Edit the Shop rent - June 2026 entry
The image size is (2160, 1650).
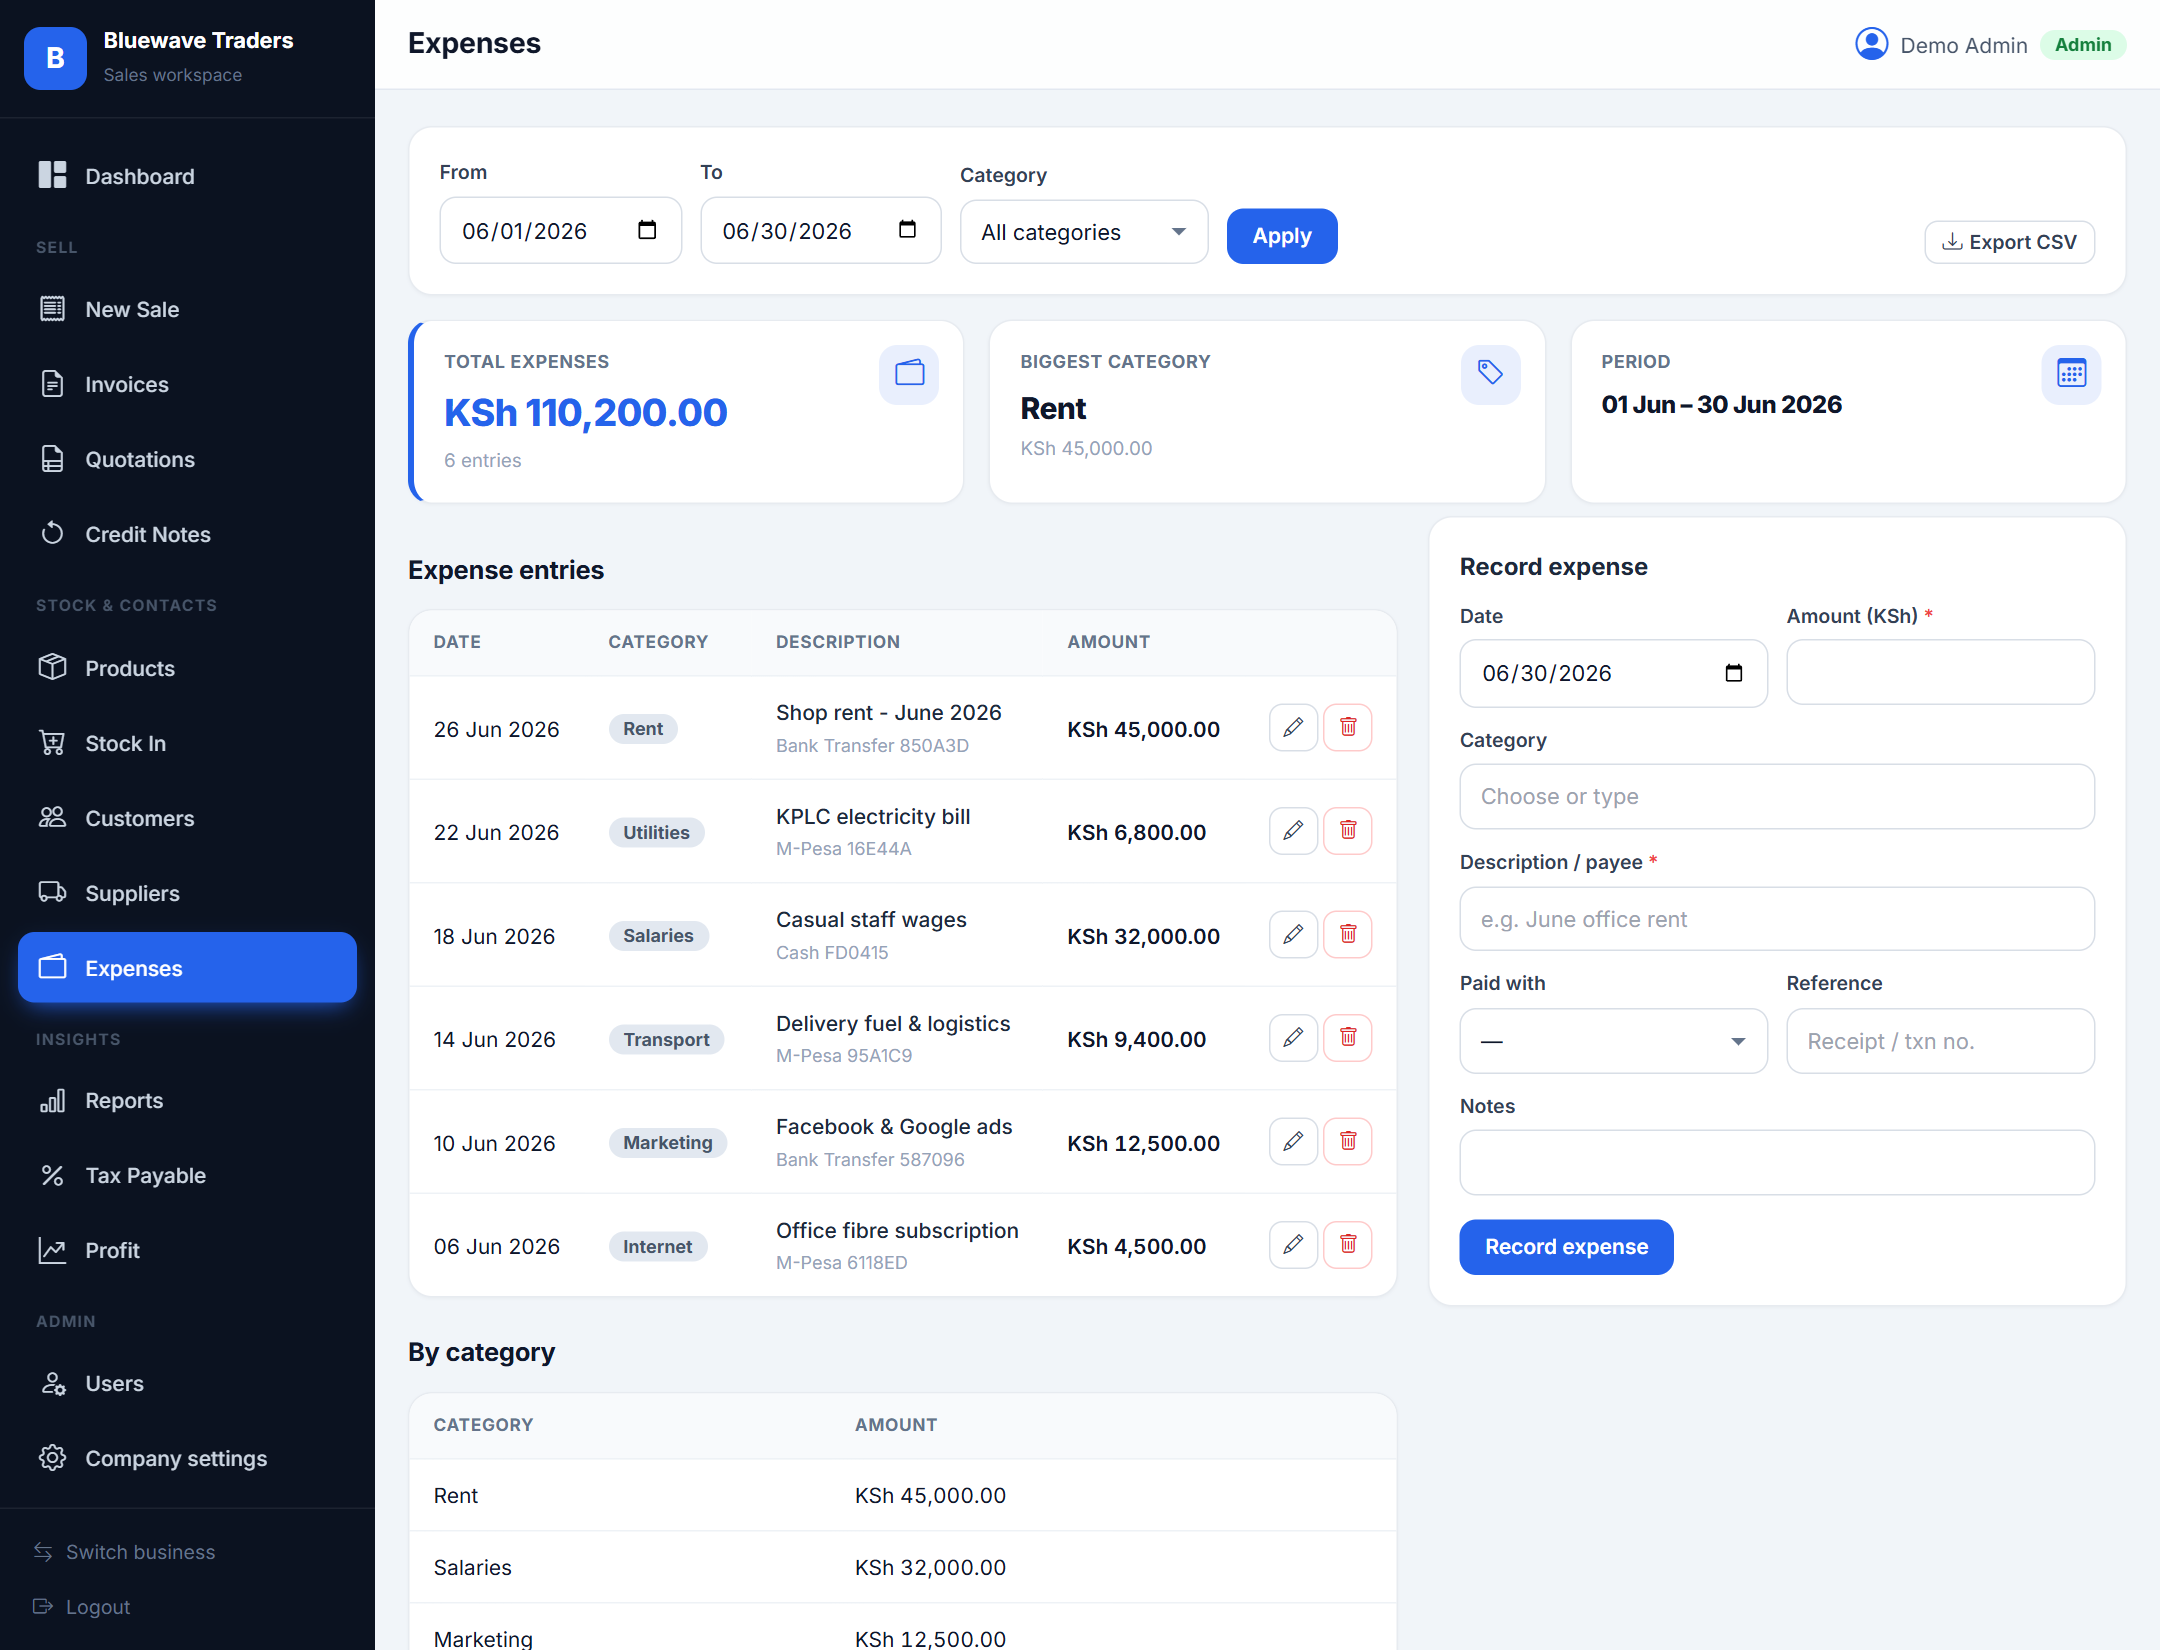tap(1293, 727)
